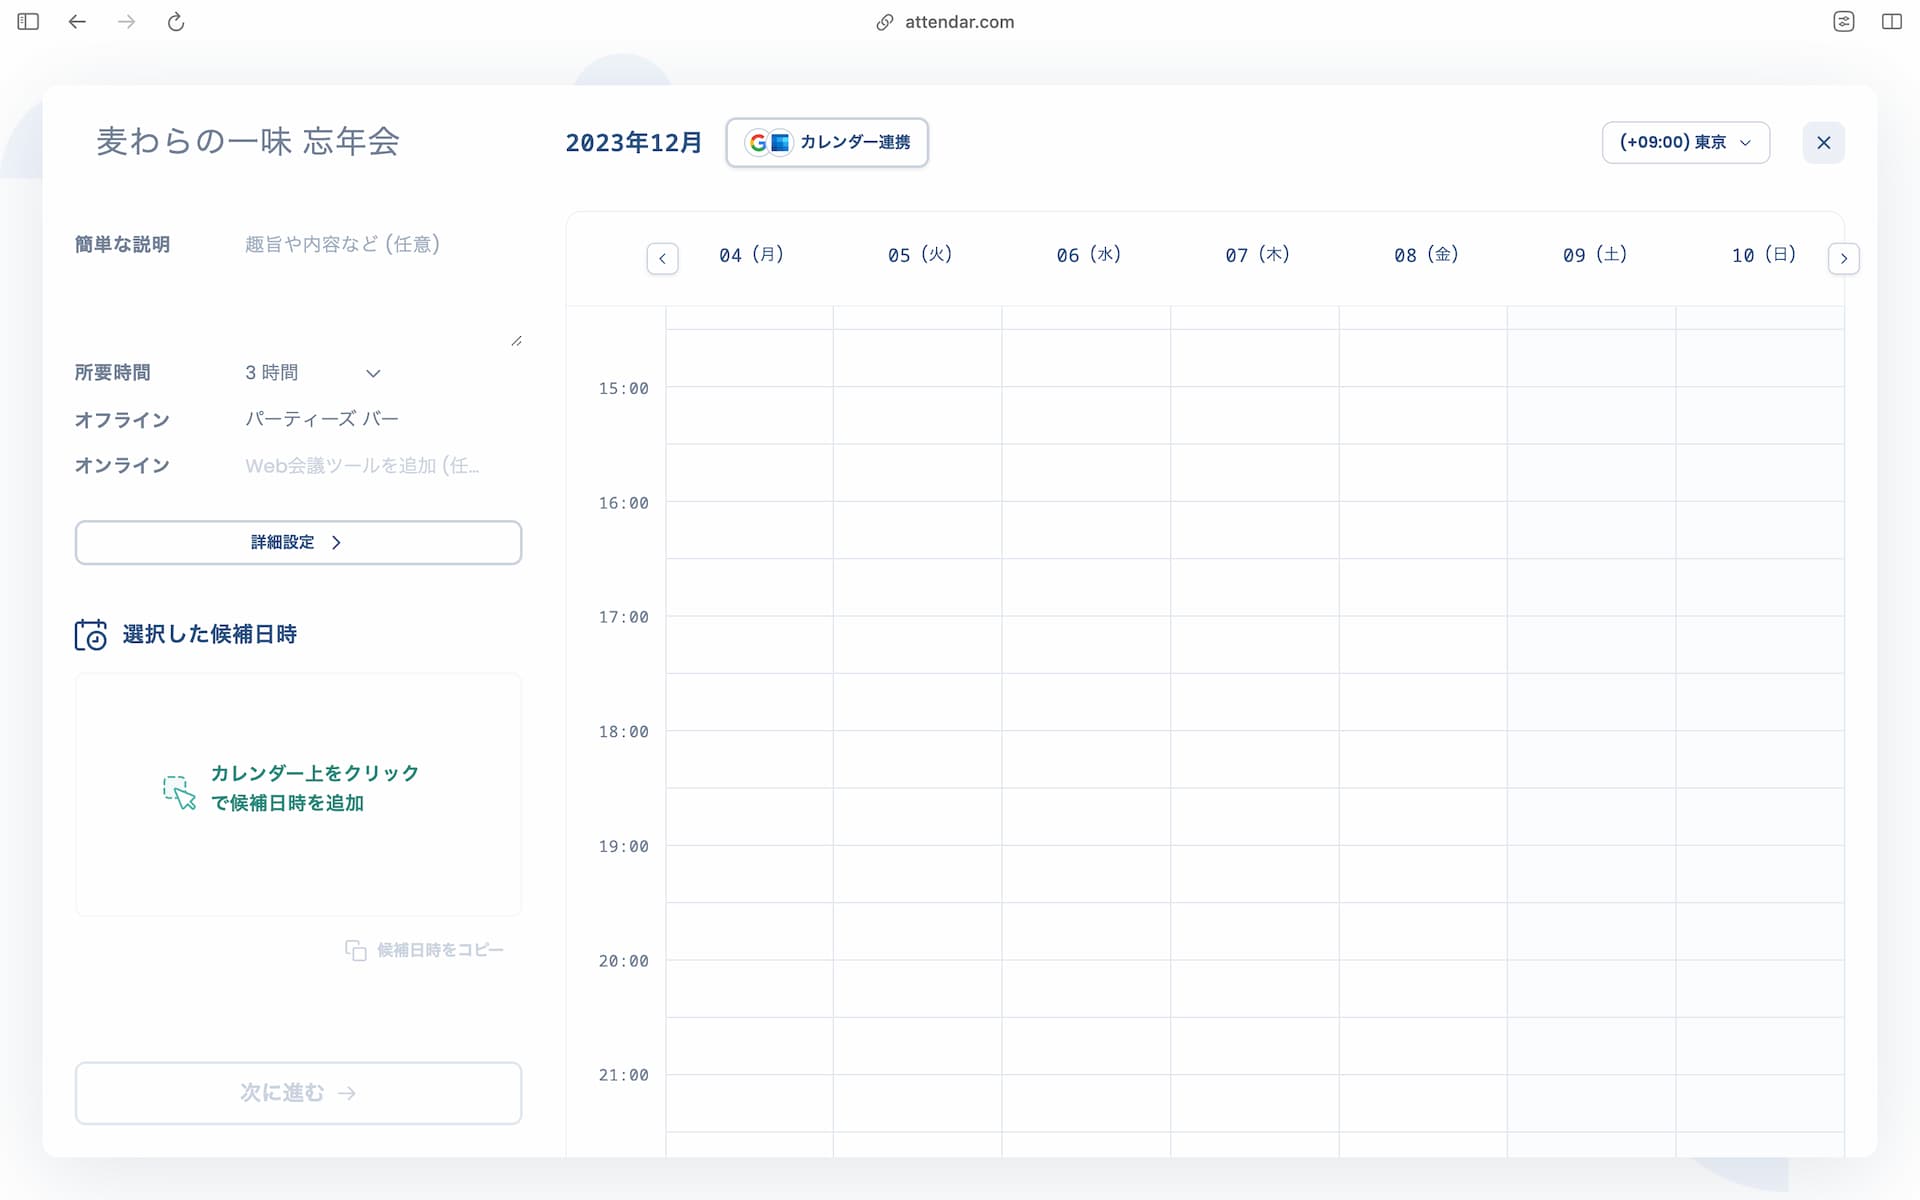This screenshot has height=1200, width=1920.
Task: Click the 21:00 time label
Action: [x=623, y=1075]
